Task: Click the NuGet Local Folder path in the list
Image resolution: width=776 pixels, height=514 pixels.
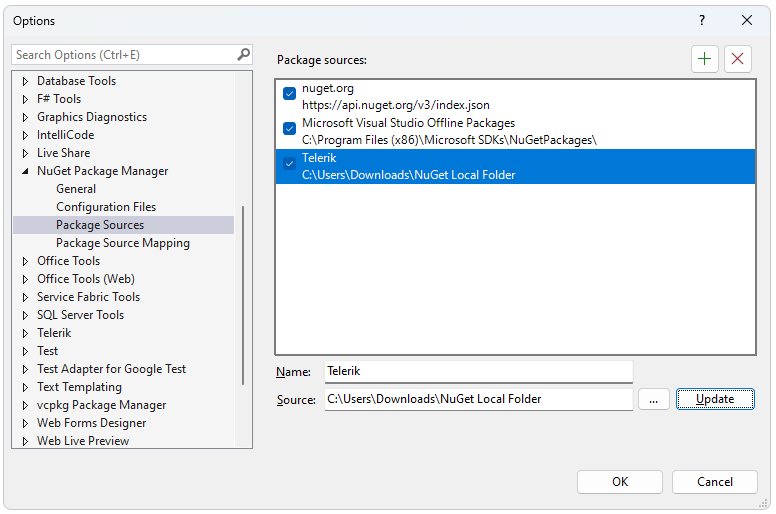Action: (408, 175)
